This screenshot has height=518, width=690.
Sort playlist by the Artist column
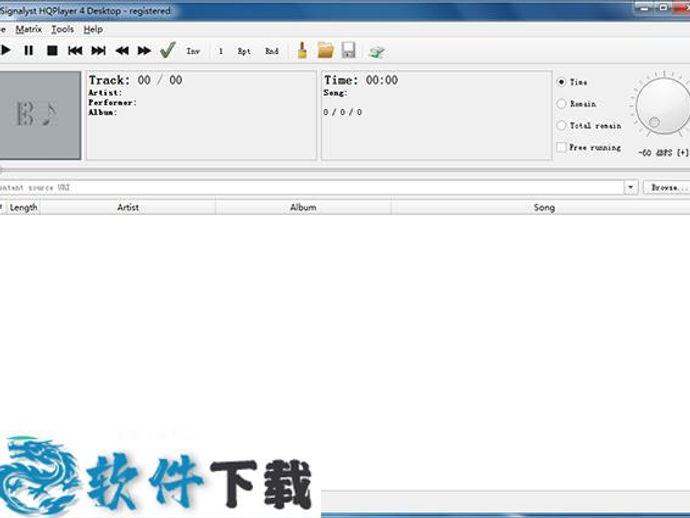(128, 207)
